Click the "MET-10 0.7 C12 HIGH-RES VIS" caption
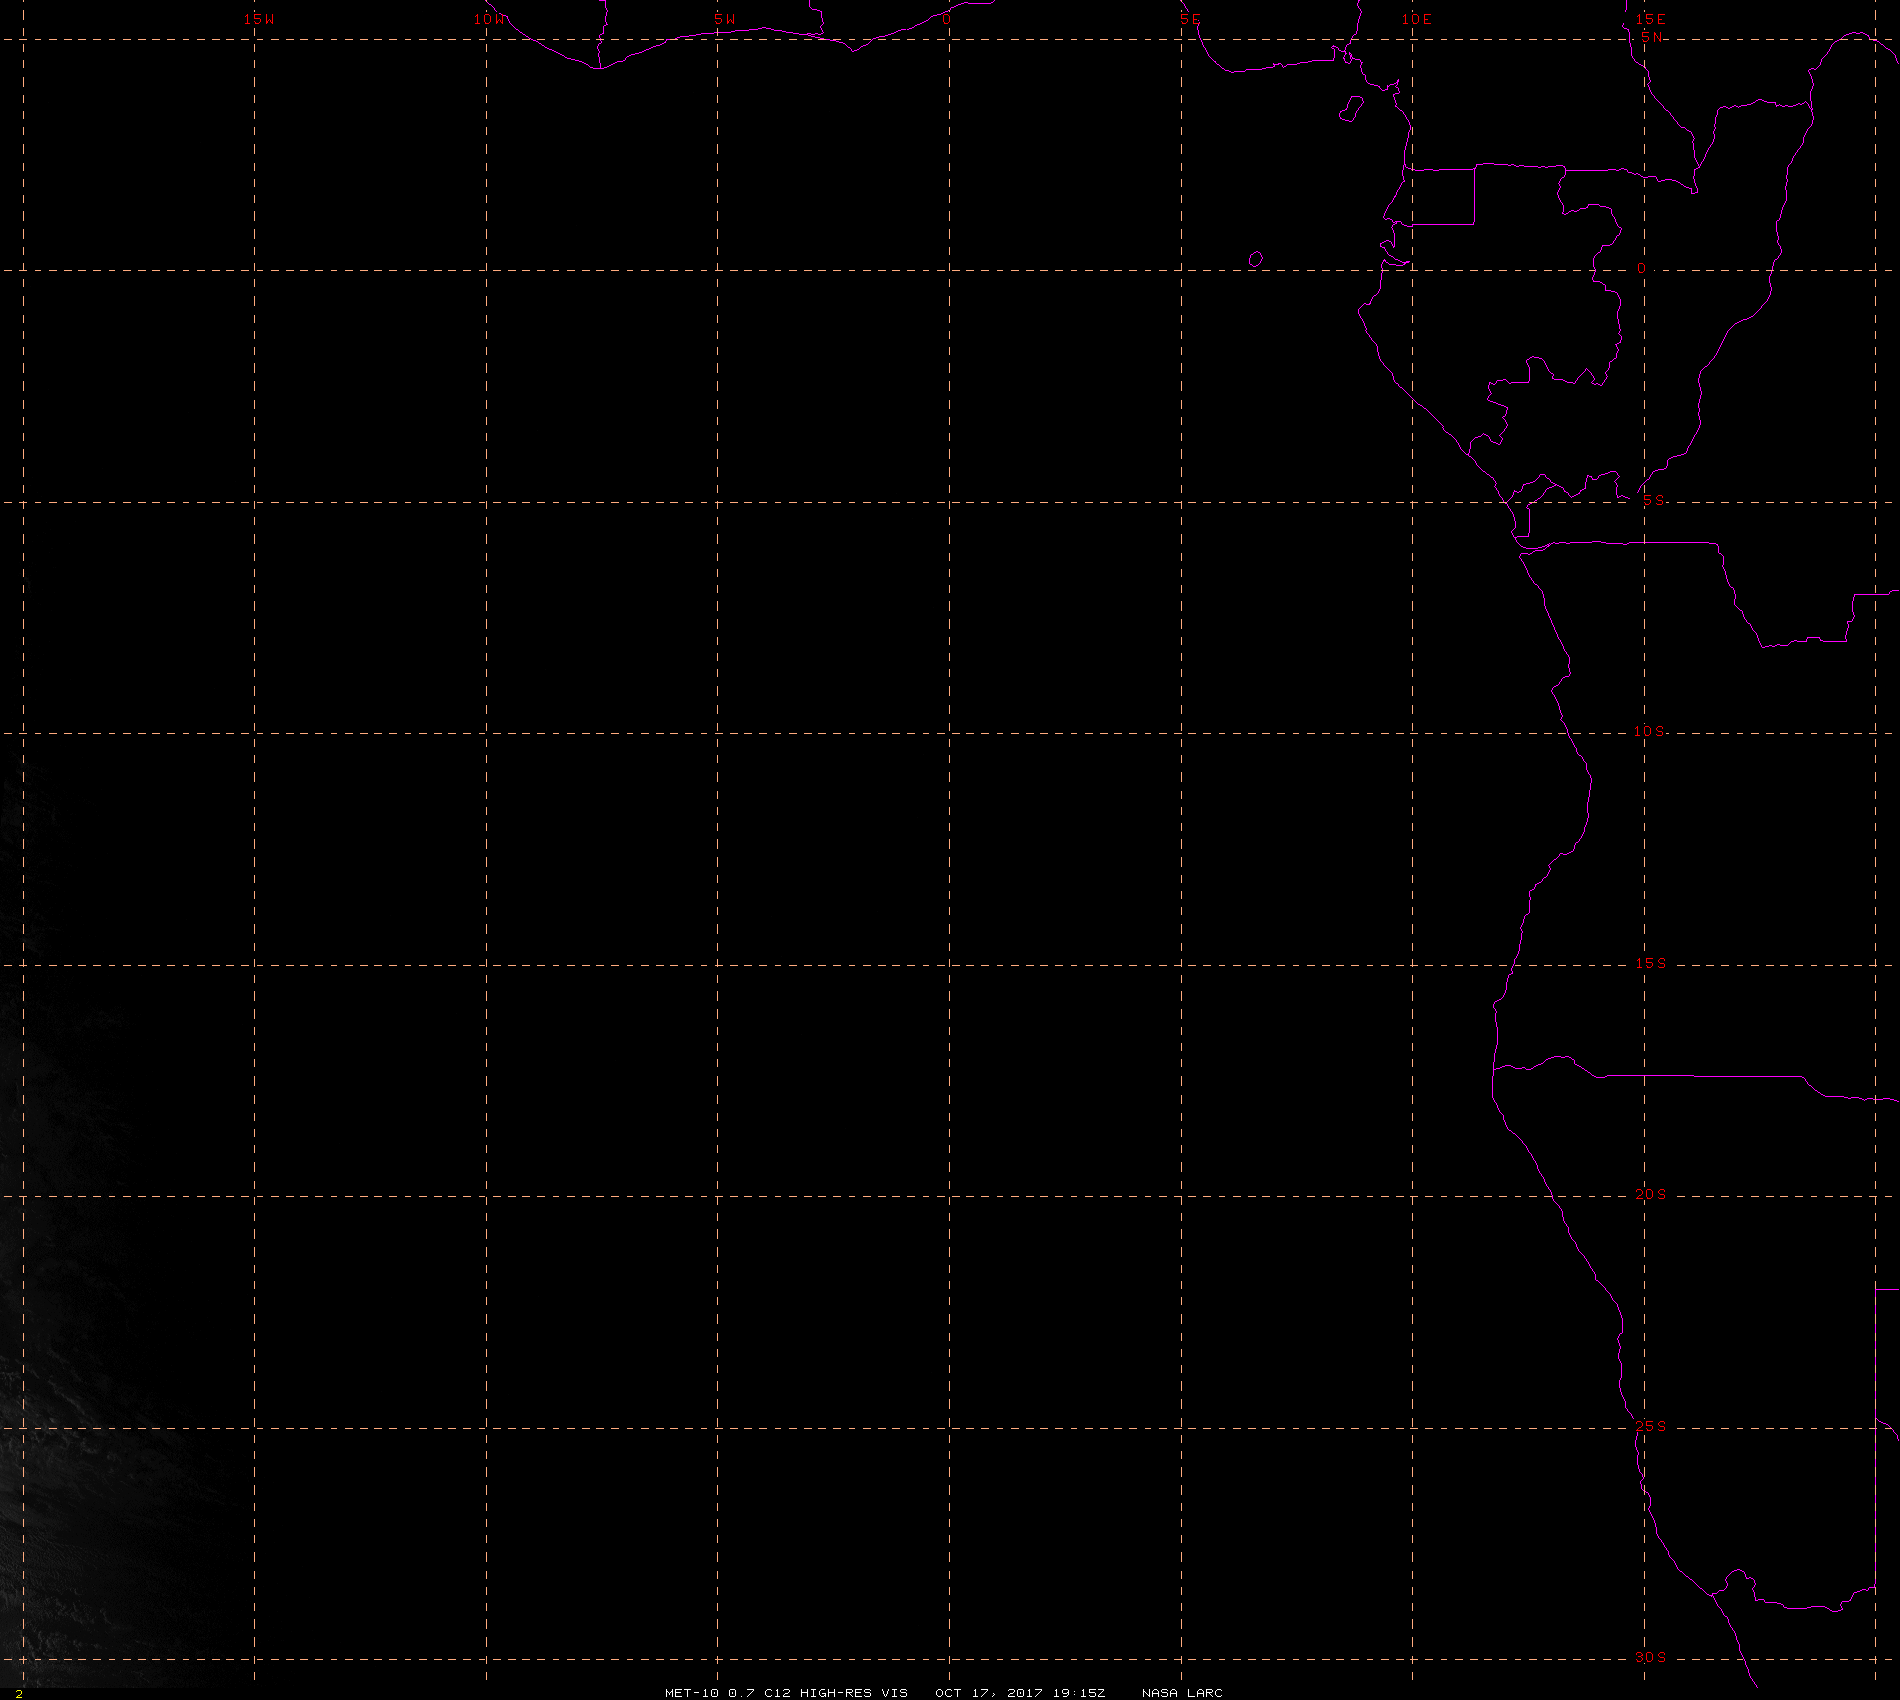 click(x=787, y=1692)
